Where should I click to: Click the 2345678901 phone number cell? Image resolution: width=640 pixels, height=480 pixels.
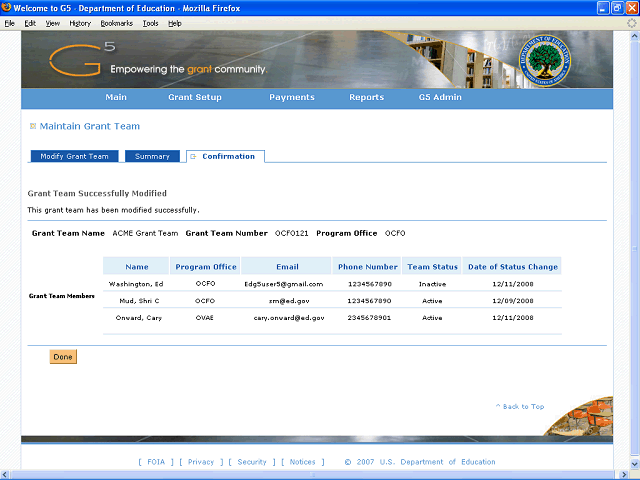pos(369,318)
